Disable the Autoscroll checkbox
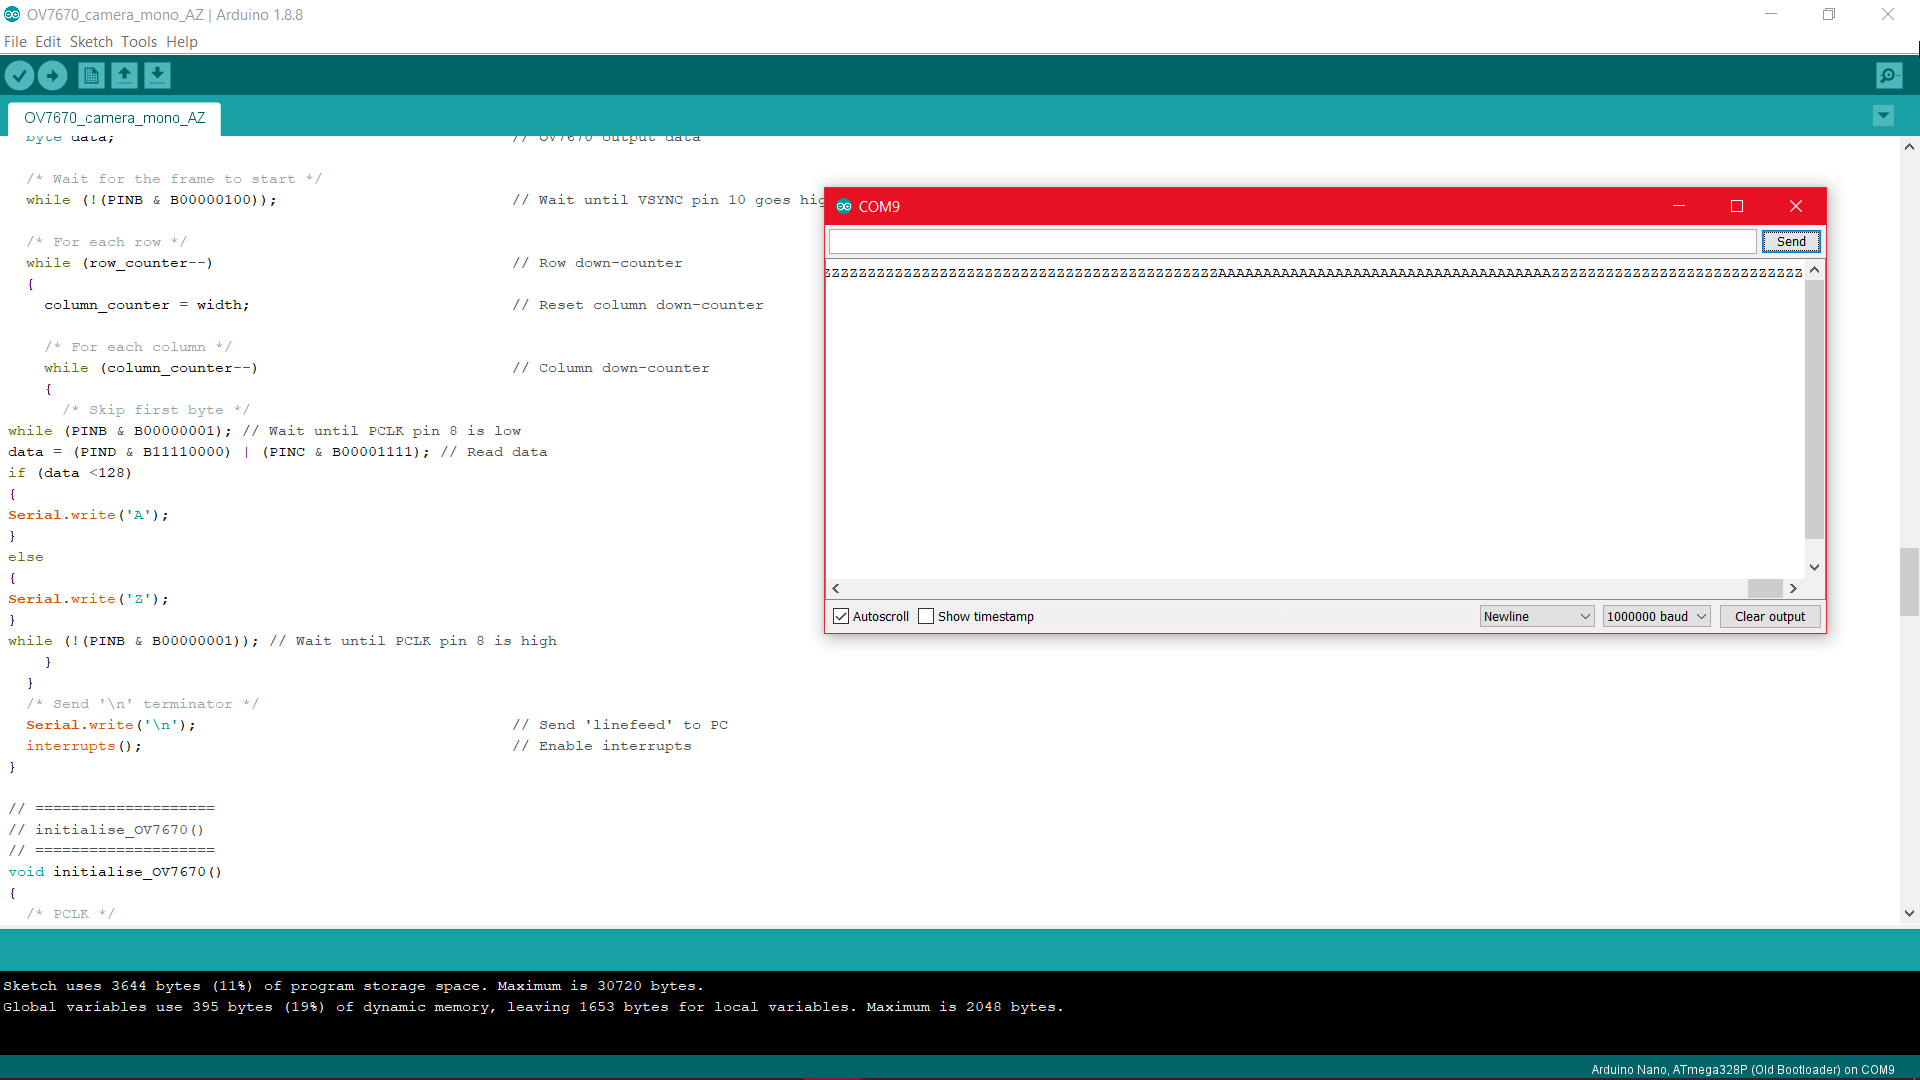 (x=841, y=616)
